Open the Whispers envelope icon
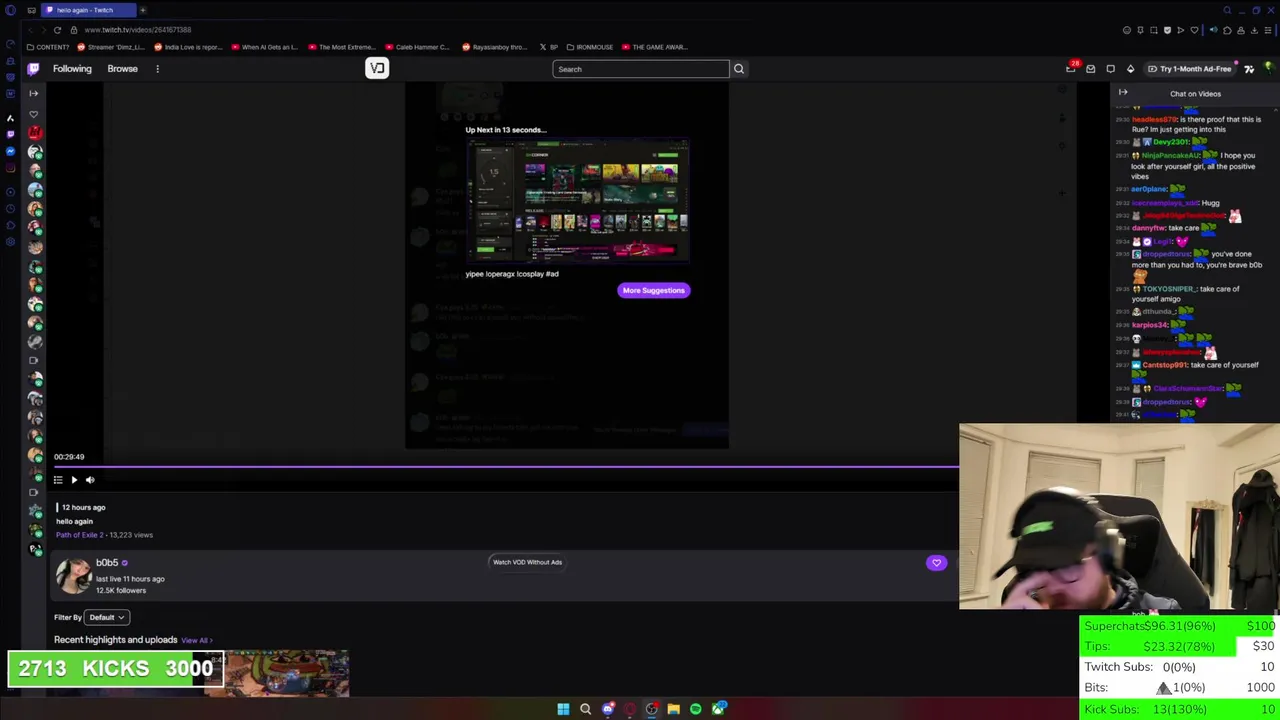The height and width of the screenshot is (720, 1280). click(x=1091, y=69)
